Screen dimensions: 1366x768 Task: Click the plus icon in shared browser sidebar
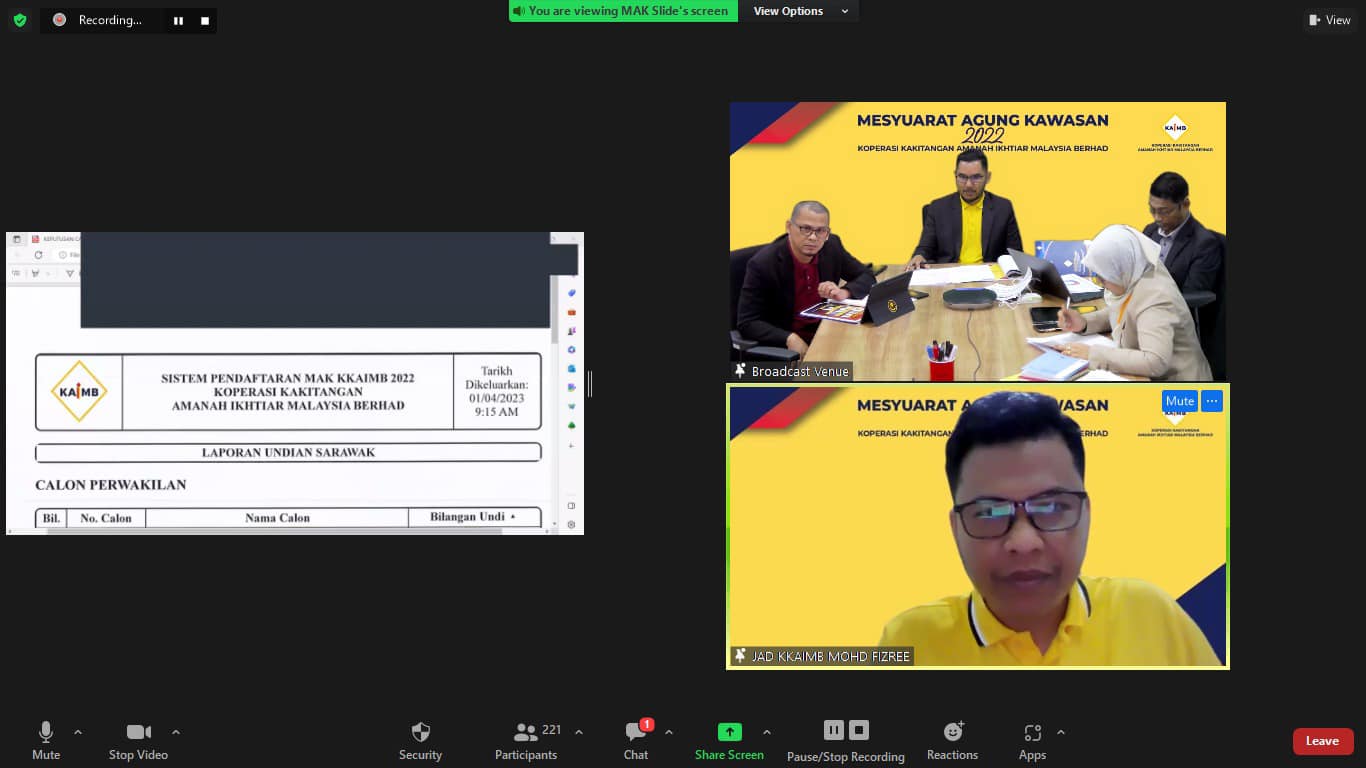[x=571, y=446]
